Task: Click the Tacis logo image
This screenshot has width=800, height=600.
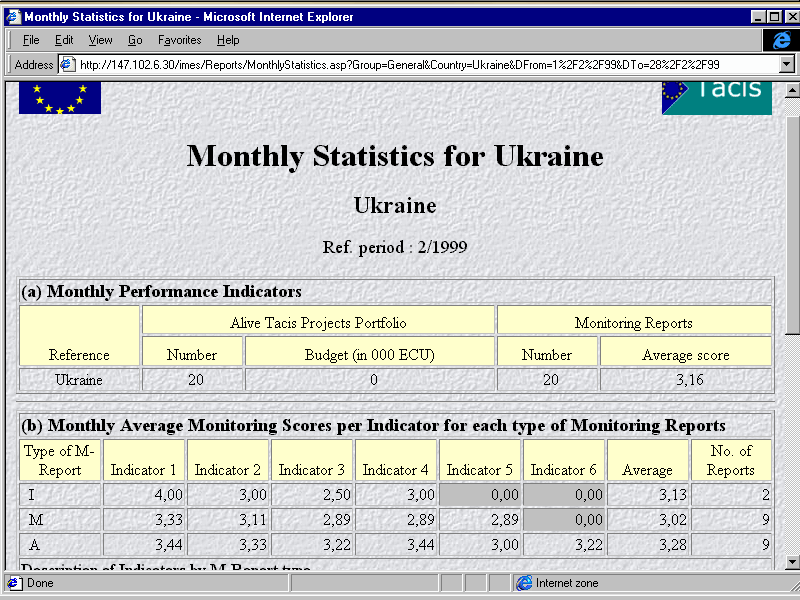Action: click(x=716, y=98)
